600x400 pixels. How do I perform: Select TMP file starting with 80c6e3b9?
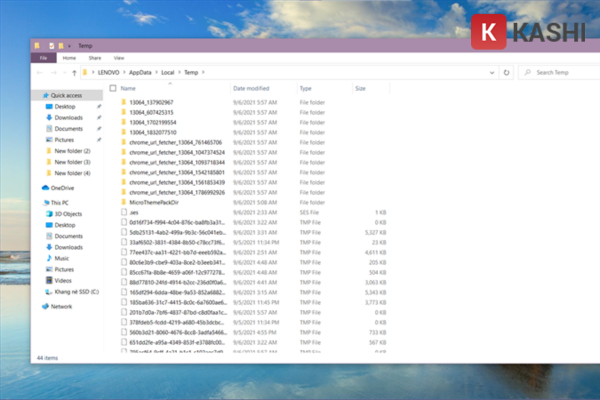point(177,262)
